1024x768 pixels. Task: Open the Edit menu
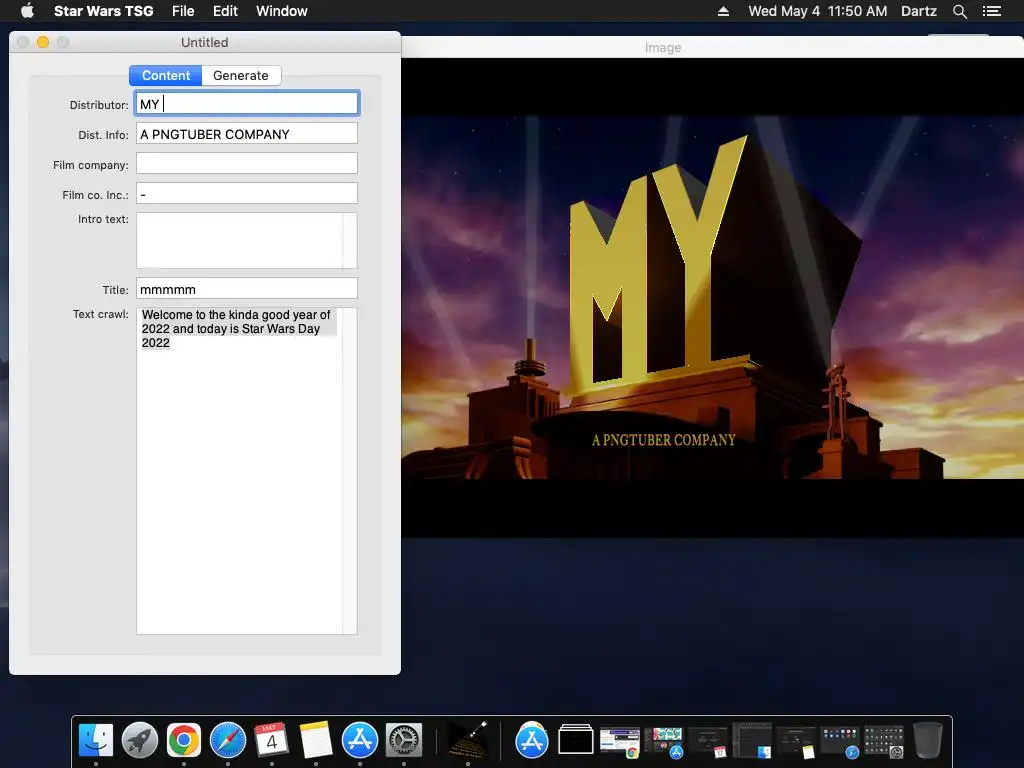pyautogui.click(x=225, y=11)
